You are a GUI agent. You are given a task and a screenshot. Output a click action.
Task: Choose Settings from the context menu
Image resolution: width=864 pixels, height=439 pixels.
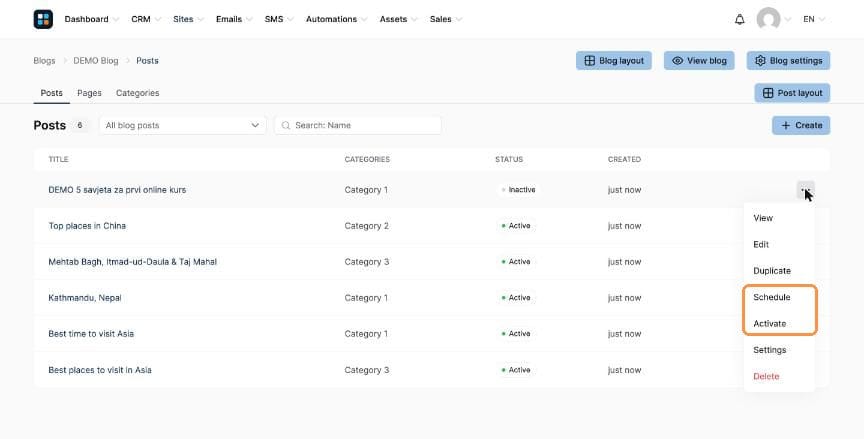click(x=770, y=350)
